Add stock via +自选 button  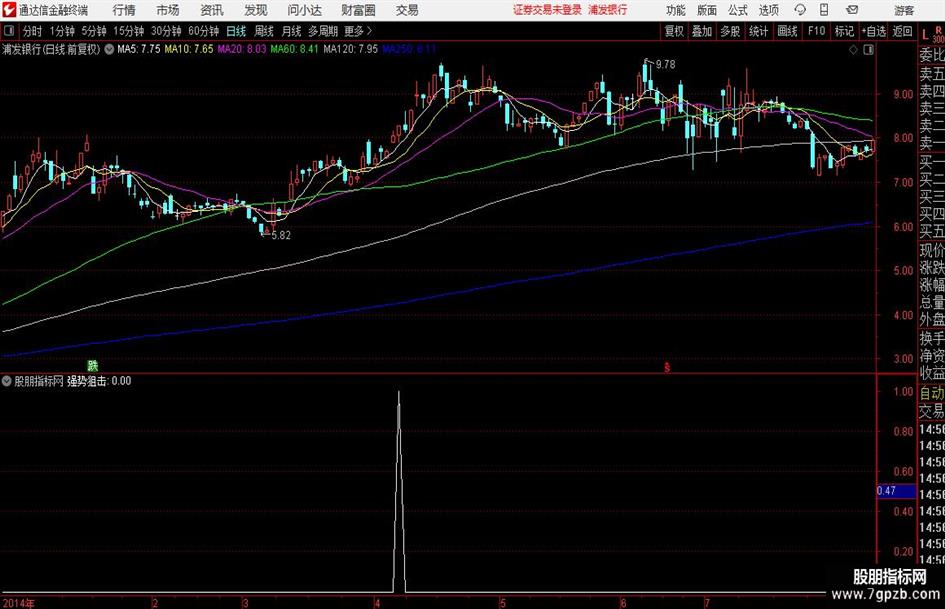pyautogui.click(x=873, y=31)
